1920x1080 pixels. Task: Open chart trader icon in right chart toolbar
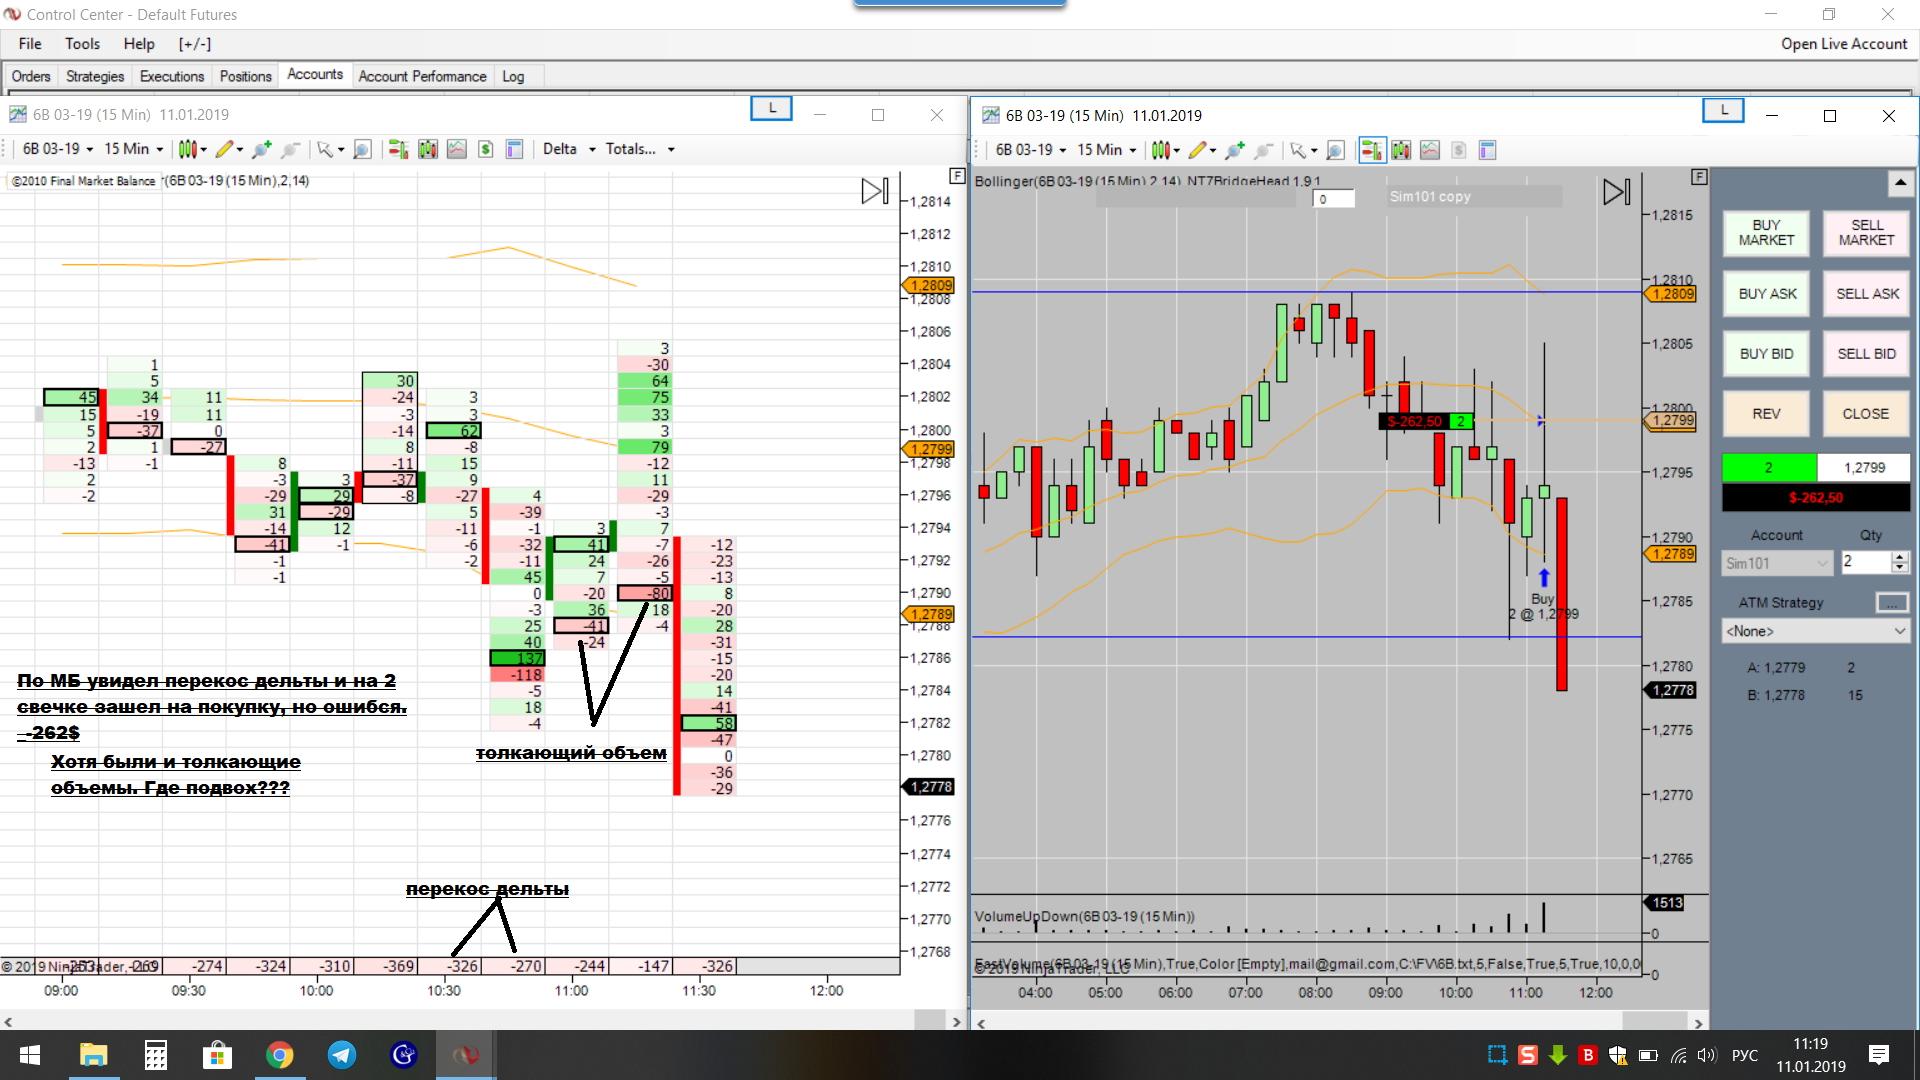(1371, 150)
